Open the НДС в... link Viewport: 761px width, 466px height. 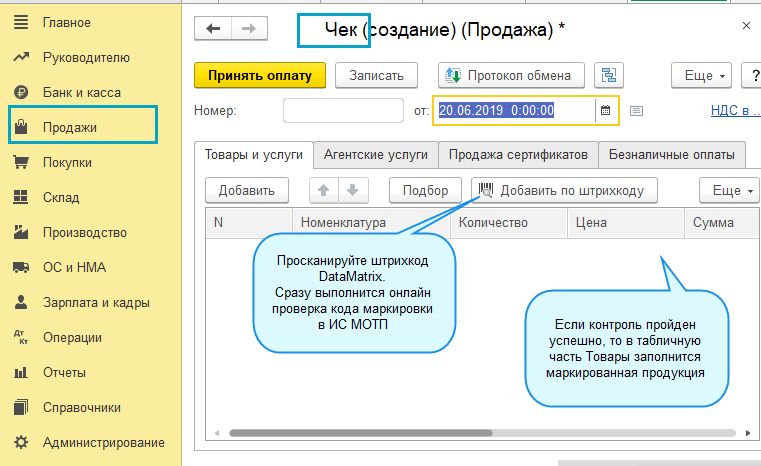point(735,110)
